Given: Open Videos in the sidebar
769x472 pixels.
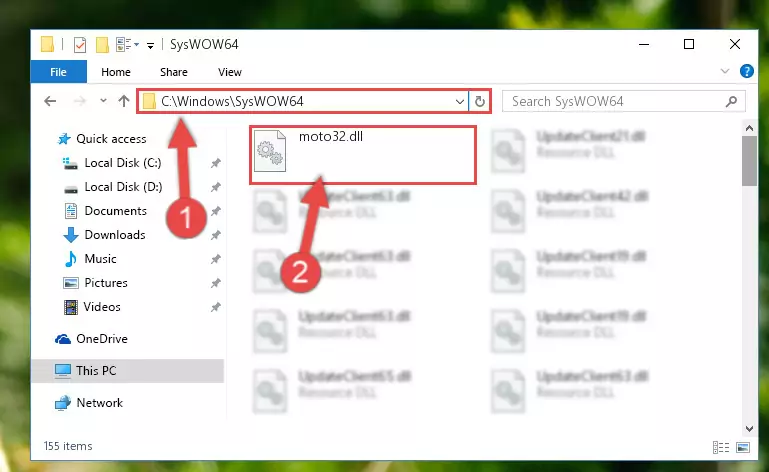Looking at the screenshot, I should (x=102, y=307).
